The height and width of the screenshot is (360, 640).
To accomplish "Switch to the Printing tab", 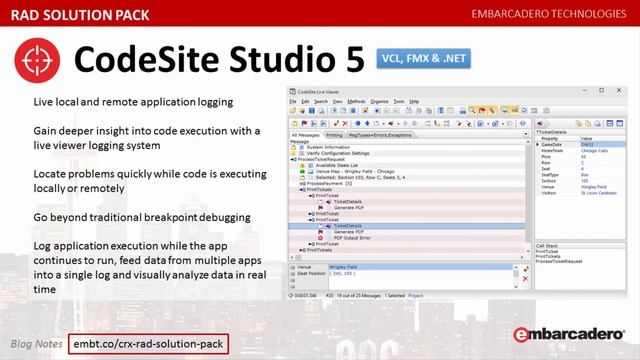I will click(334, 135).
